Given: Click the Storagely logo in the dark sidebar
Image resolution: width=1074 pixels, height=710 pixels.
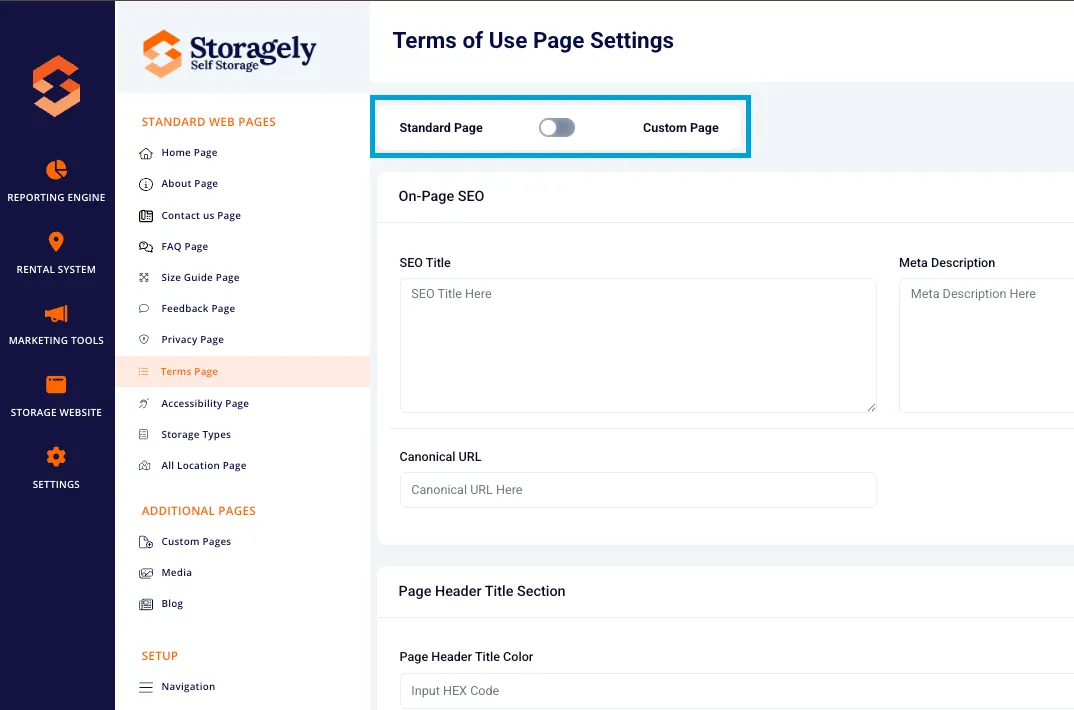Looking at the screenshot, I should click(x=56, y=86).
